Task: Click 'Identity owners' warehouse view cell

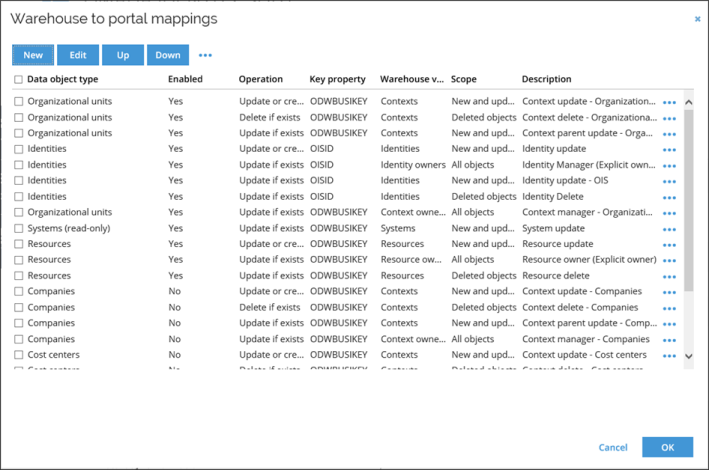Action: coord(413,165)
